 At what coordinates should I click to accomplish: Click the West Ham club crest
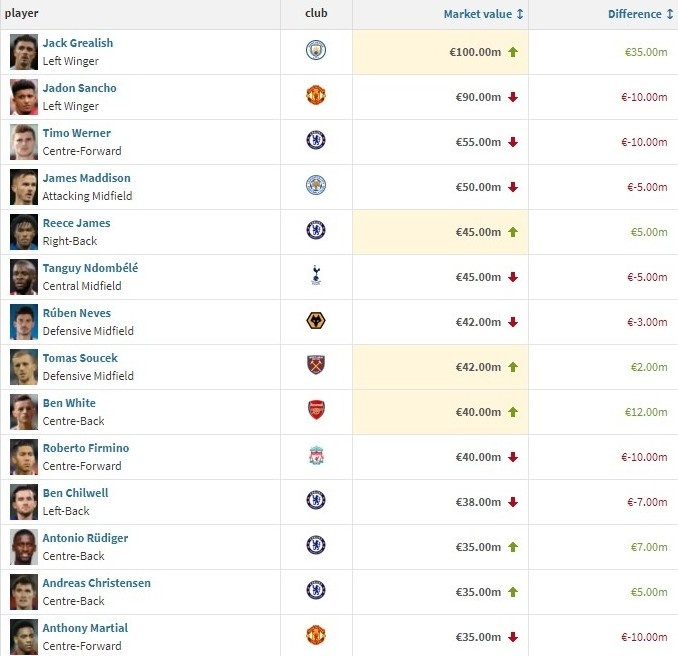pos(316,366)
